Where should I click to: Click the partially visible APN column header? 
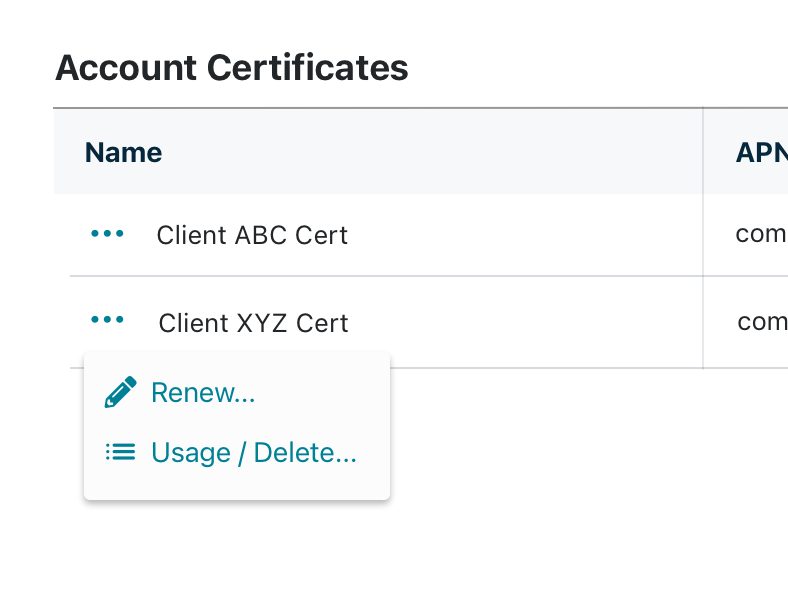pyautogui.click(x=761, y=152)
